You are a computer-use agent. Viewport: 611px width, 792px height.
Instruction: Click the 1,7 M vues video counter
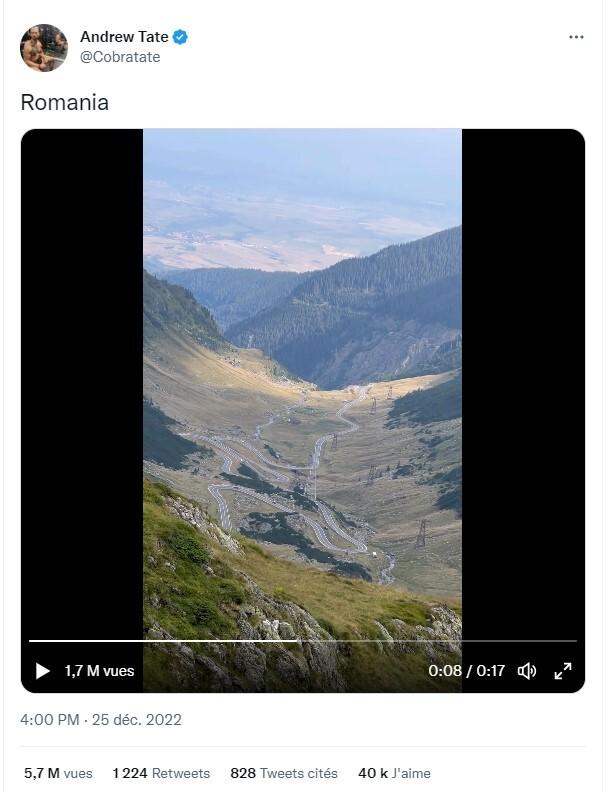(99, 671)
